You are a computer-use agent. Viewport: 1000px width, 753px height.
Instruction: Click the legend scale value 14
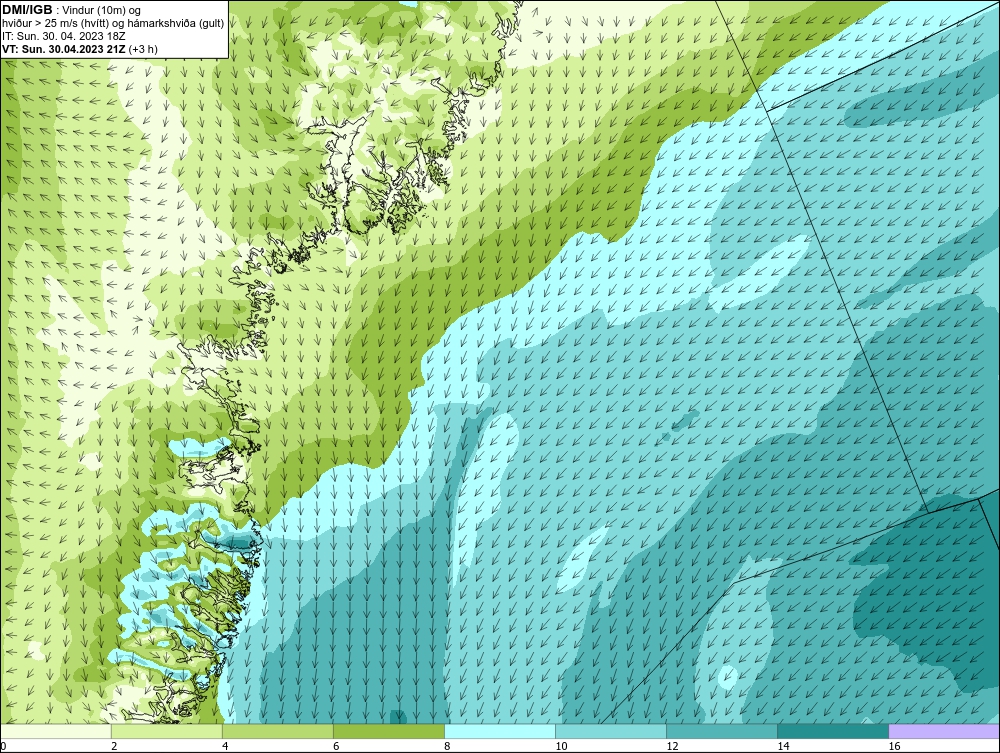[x=783, y=746]
